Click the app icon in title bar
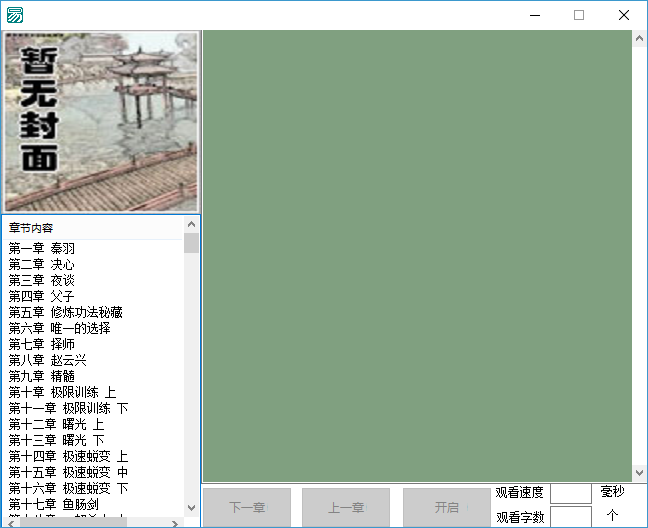This screenshot has height=528, width=648. click(x=15, y=15)
